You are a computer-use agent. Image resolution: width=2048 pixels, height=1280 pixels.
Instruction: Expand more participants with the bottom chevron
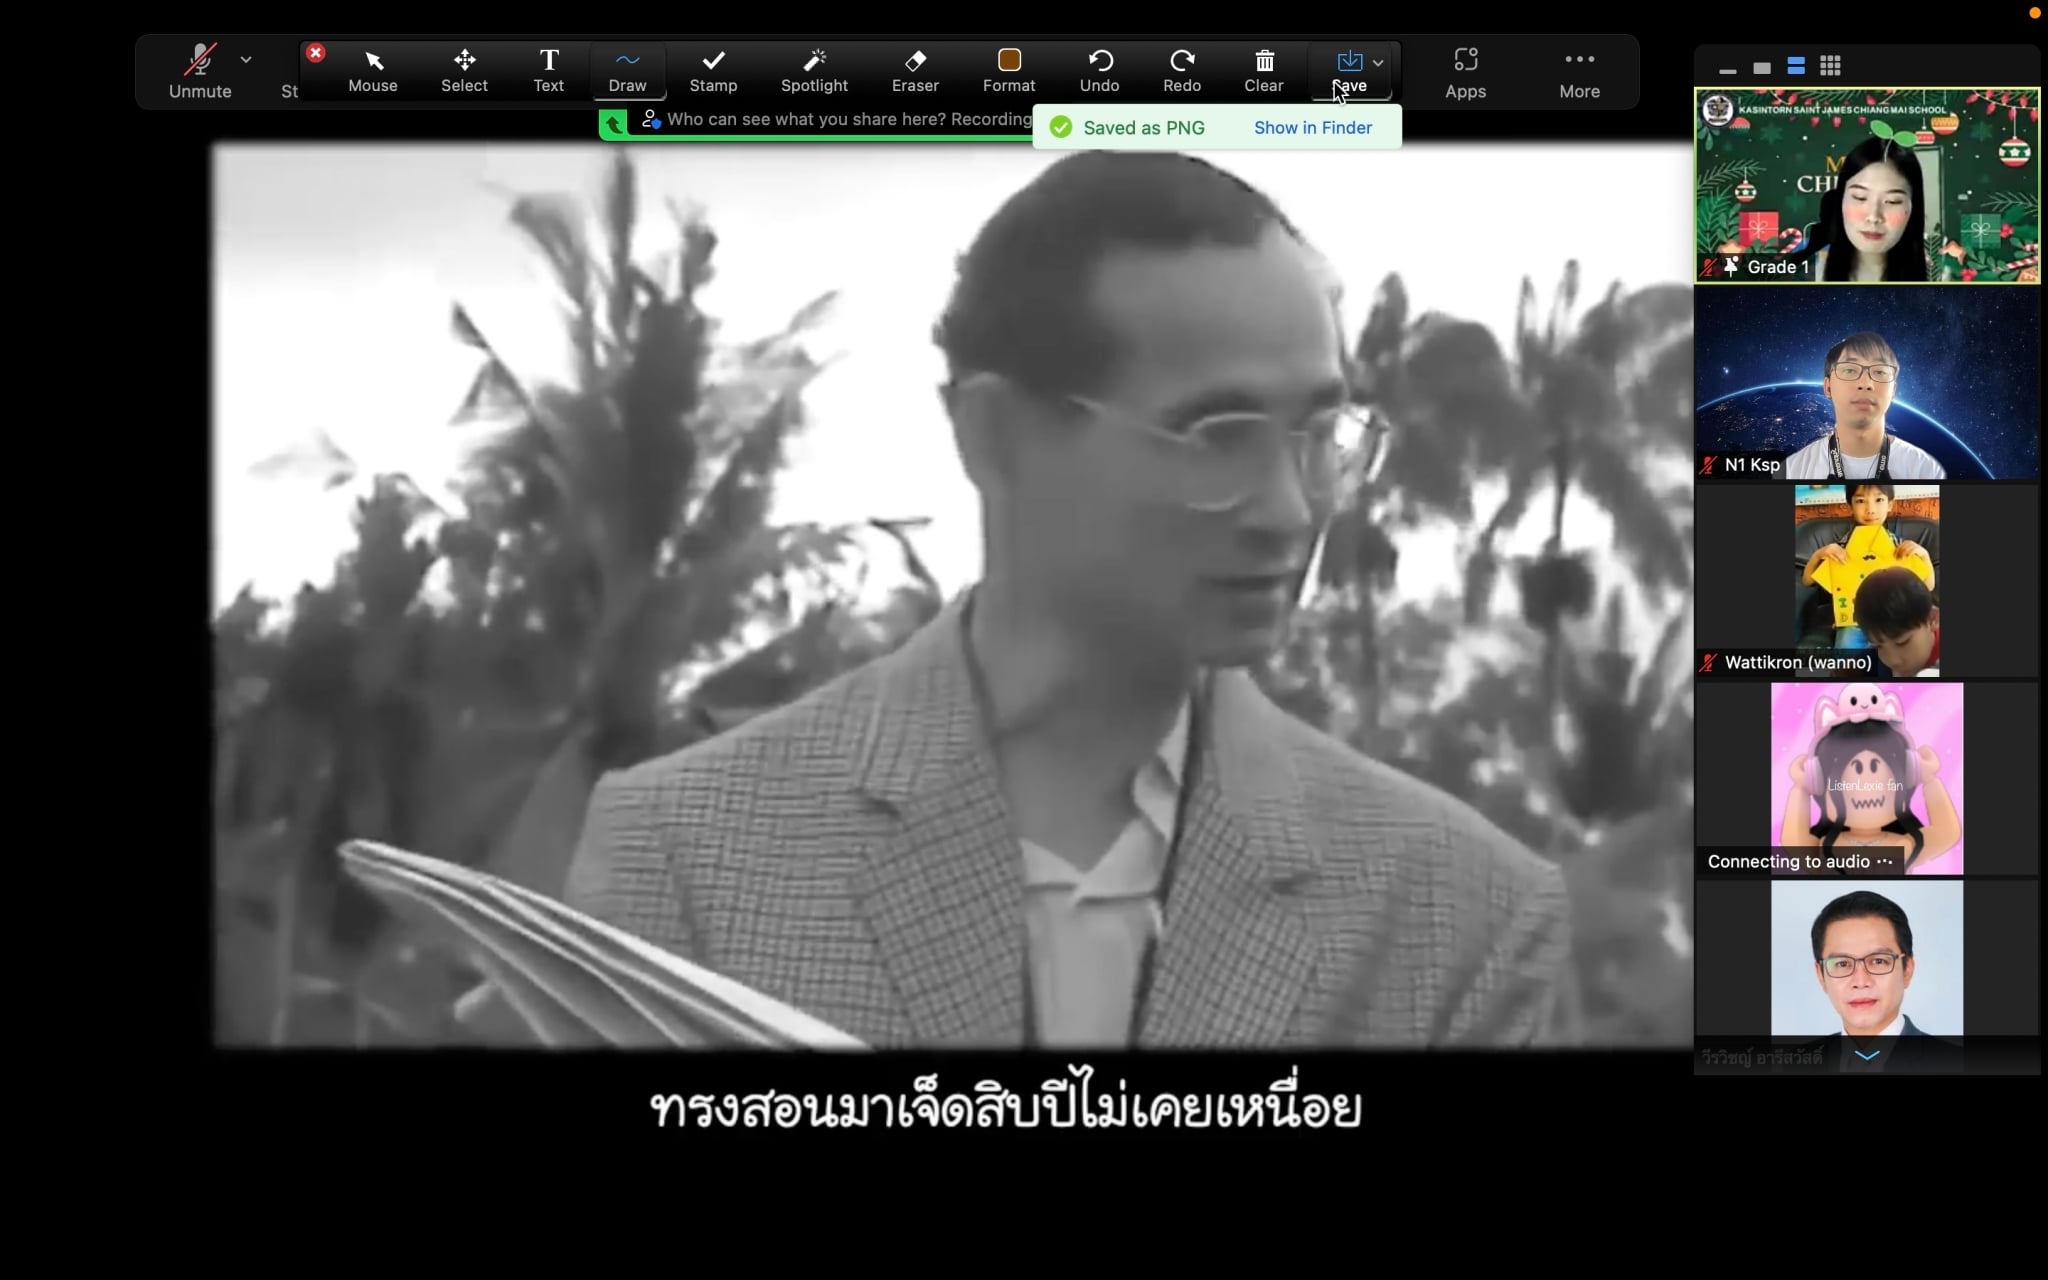click(x=1867, y=1055)
